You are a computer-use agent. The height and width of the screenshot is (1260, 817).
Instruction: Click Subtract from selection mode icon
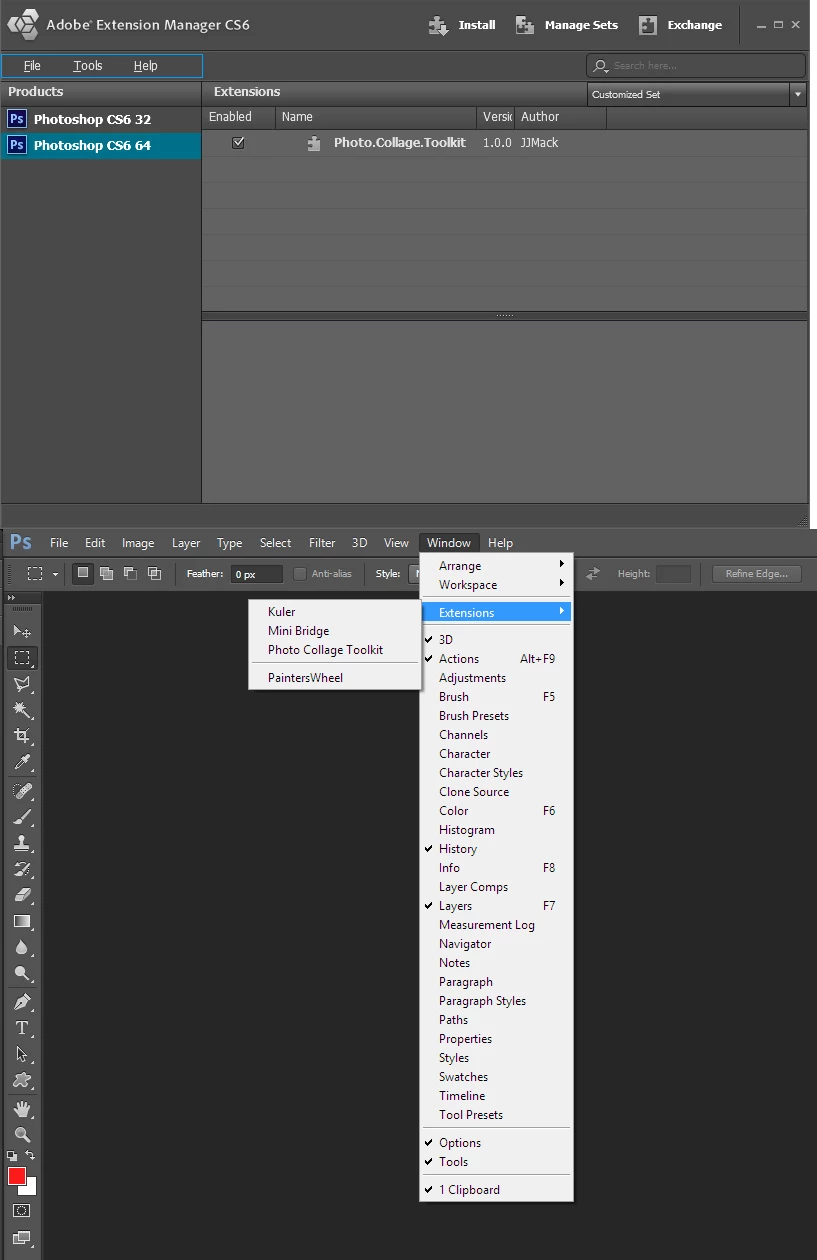(x=130, y=574)
